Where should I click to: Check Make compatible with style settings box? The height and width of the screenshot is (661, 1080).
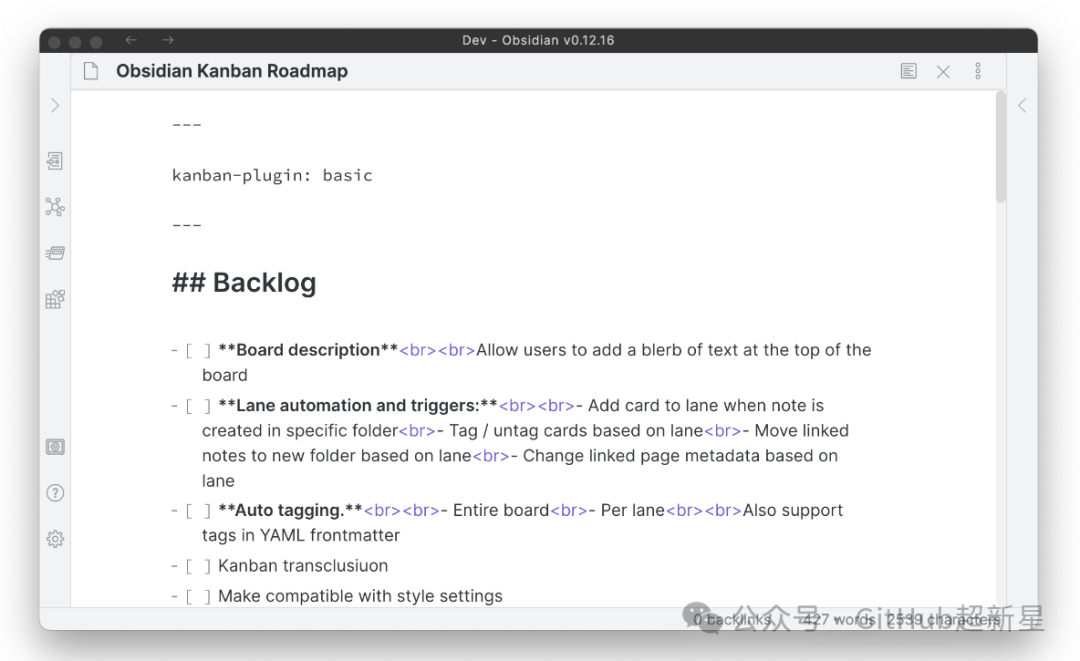(198, 596)
